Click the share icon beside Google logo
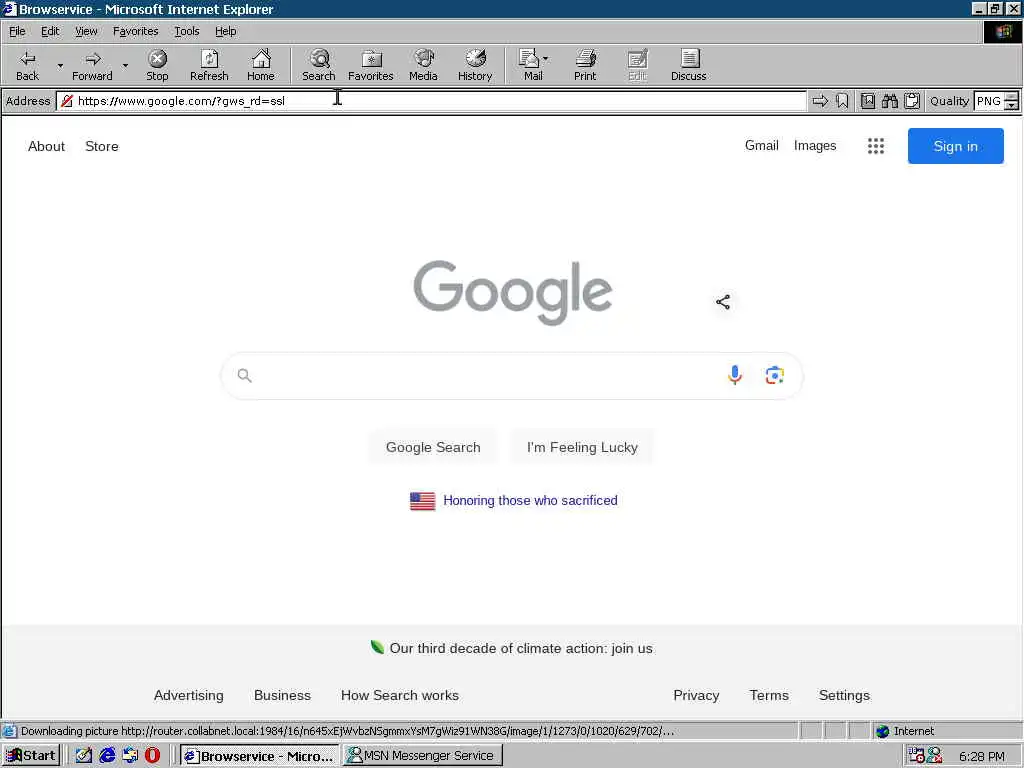This screenshot has width=1024, height=768. [x=723, y=302]
